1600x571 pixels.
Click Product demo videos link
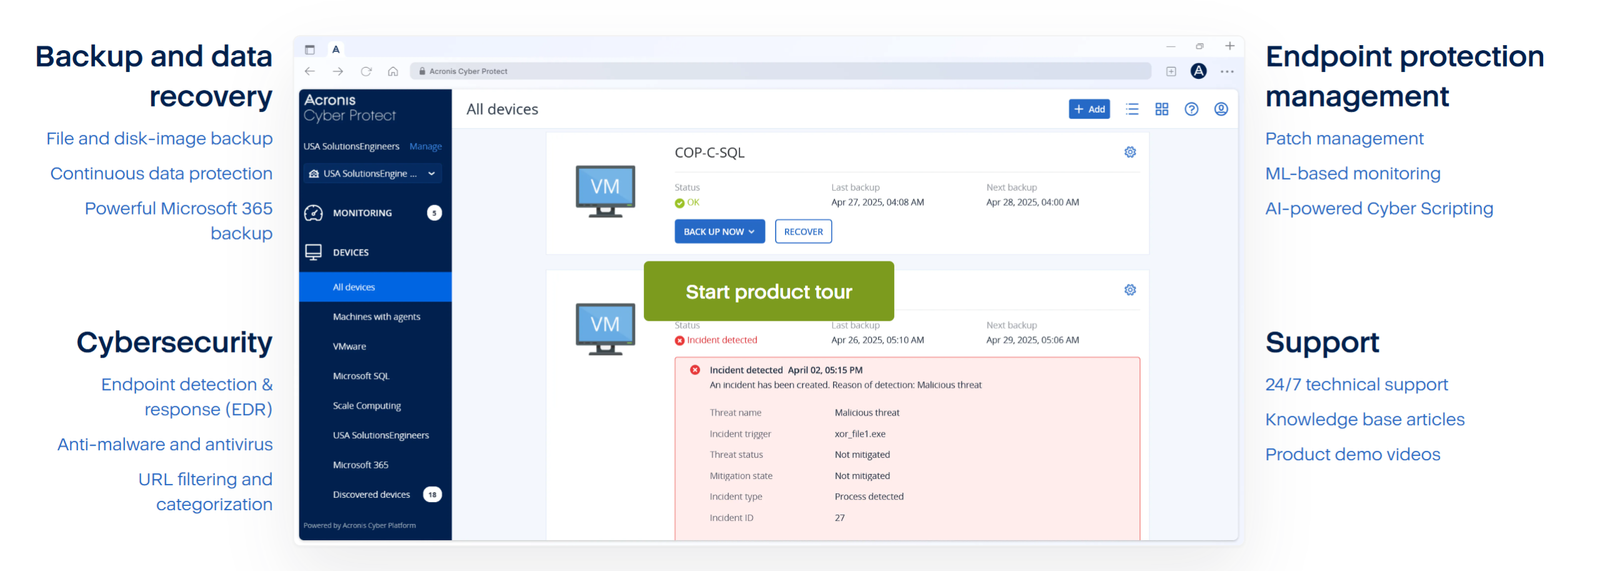coord(1353,455)
